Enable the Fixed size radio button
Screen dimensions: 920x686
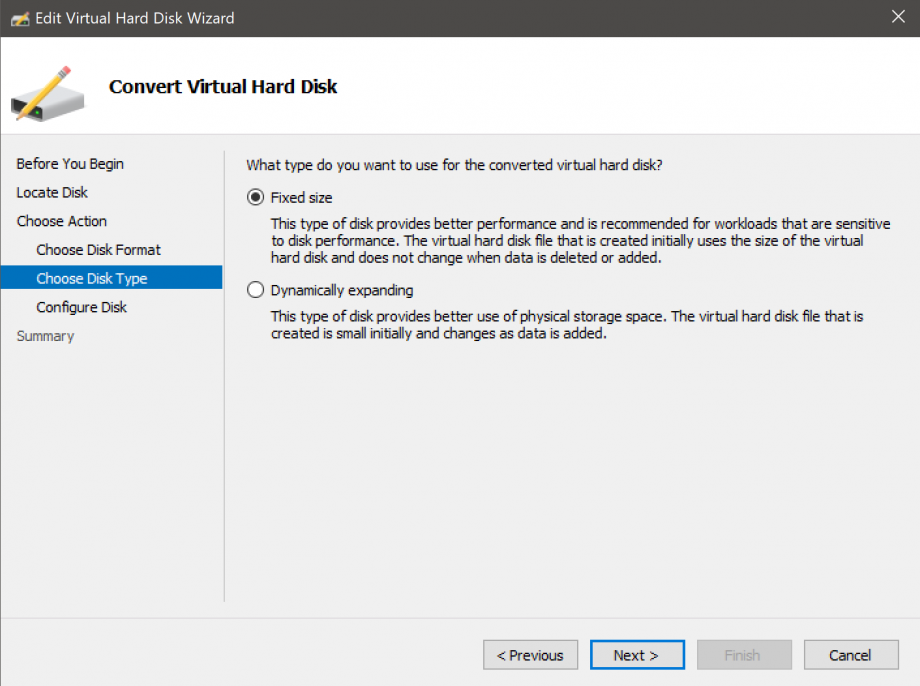(x=256, y=197)
